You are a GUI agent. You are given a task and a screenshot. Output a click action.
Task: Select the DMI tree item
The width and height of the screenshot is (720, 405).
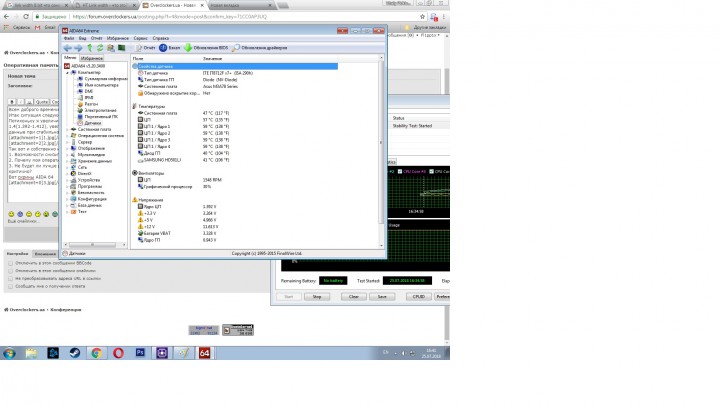85,91
